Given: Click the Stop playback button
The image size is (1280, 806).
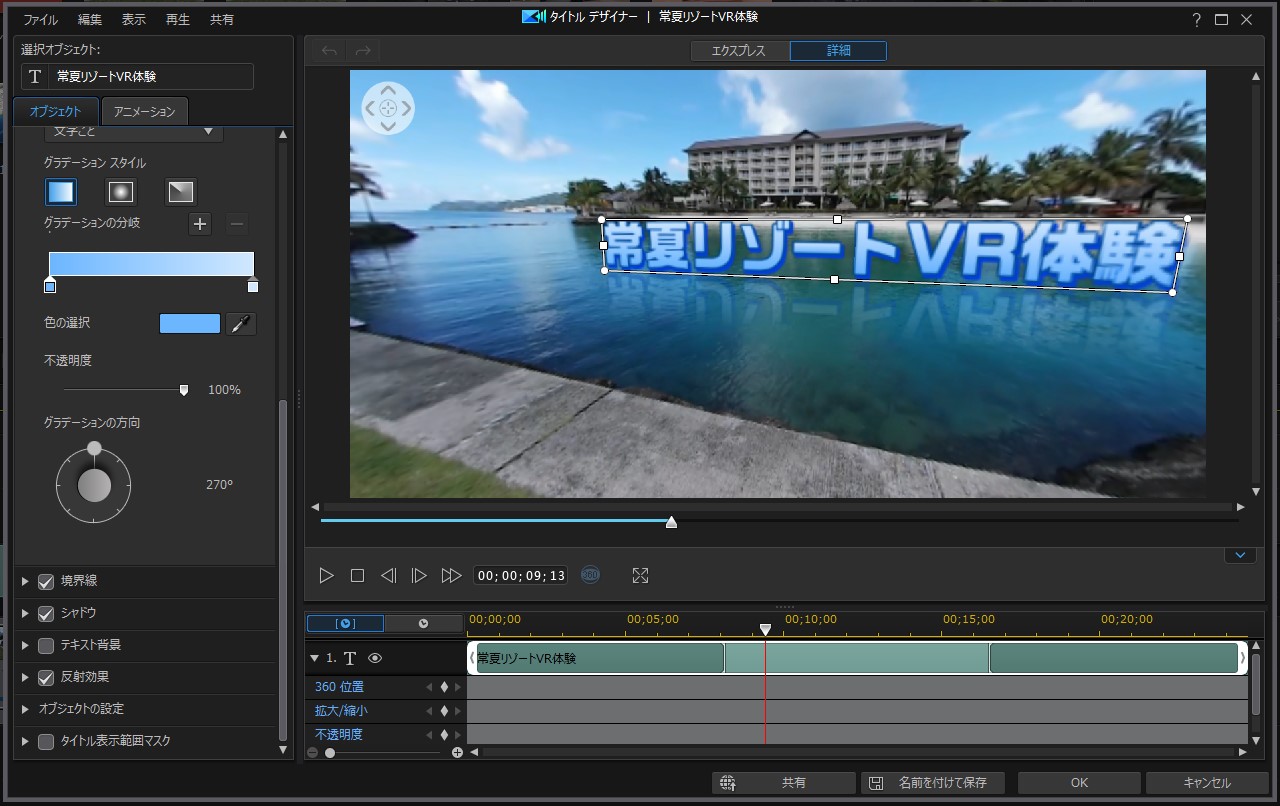Looking at the screenshot, I should point(357,576).
